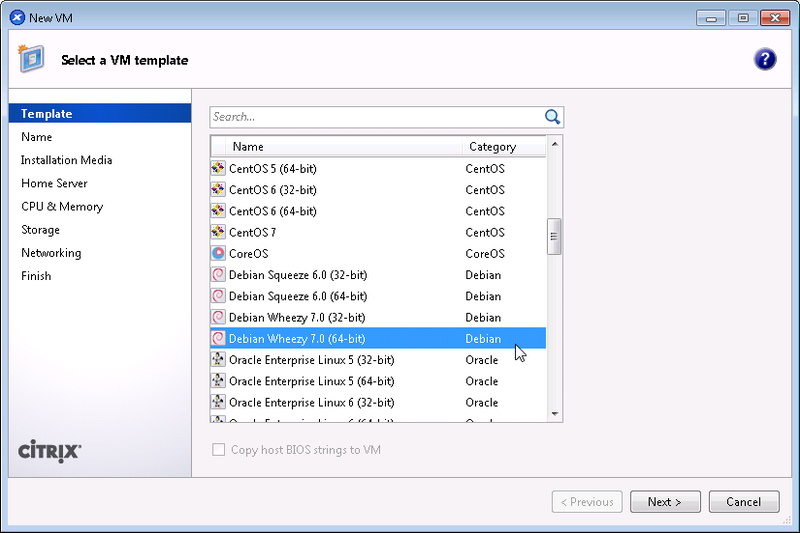Click the New VM wizard icon in header
Viewport: 800px width, 533px height.
point(31,59)
